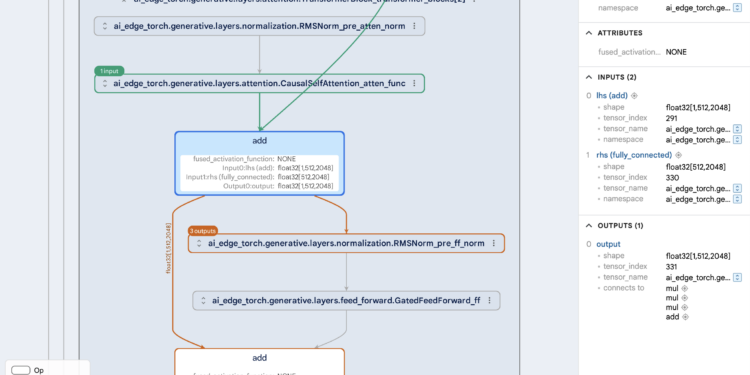Expand lhs namespace full value

(737, 140)
